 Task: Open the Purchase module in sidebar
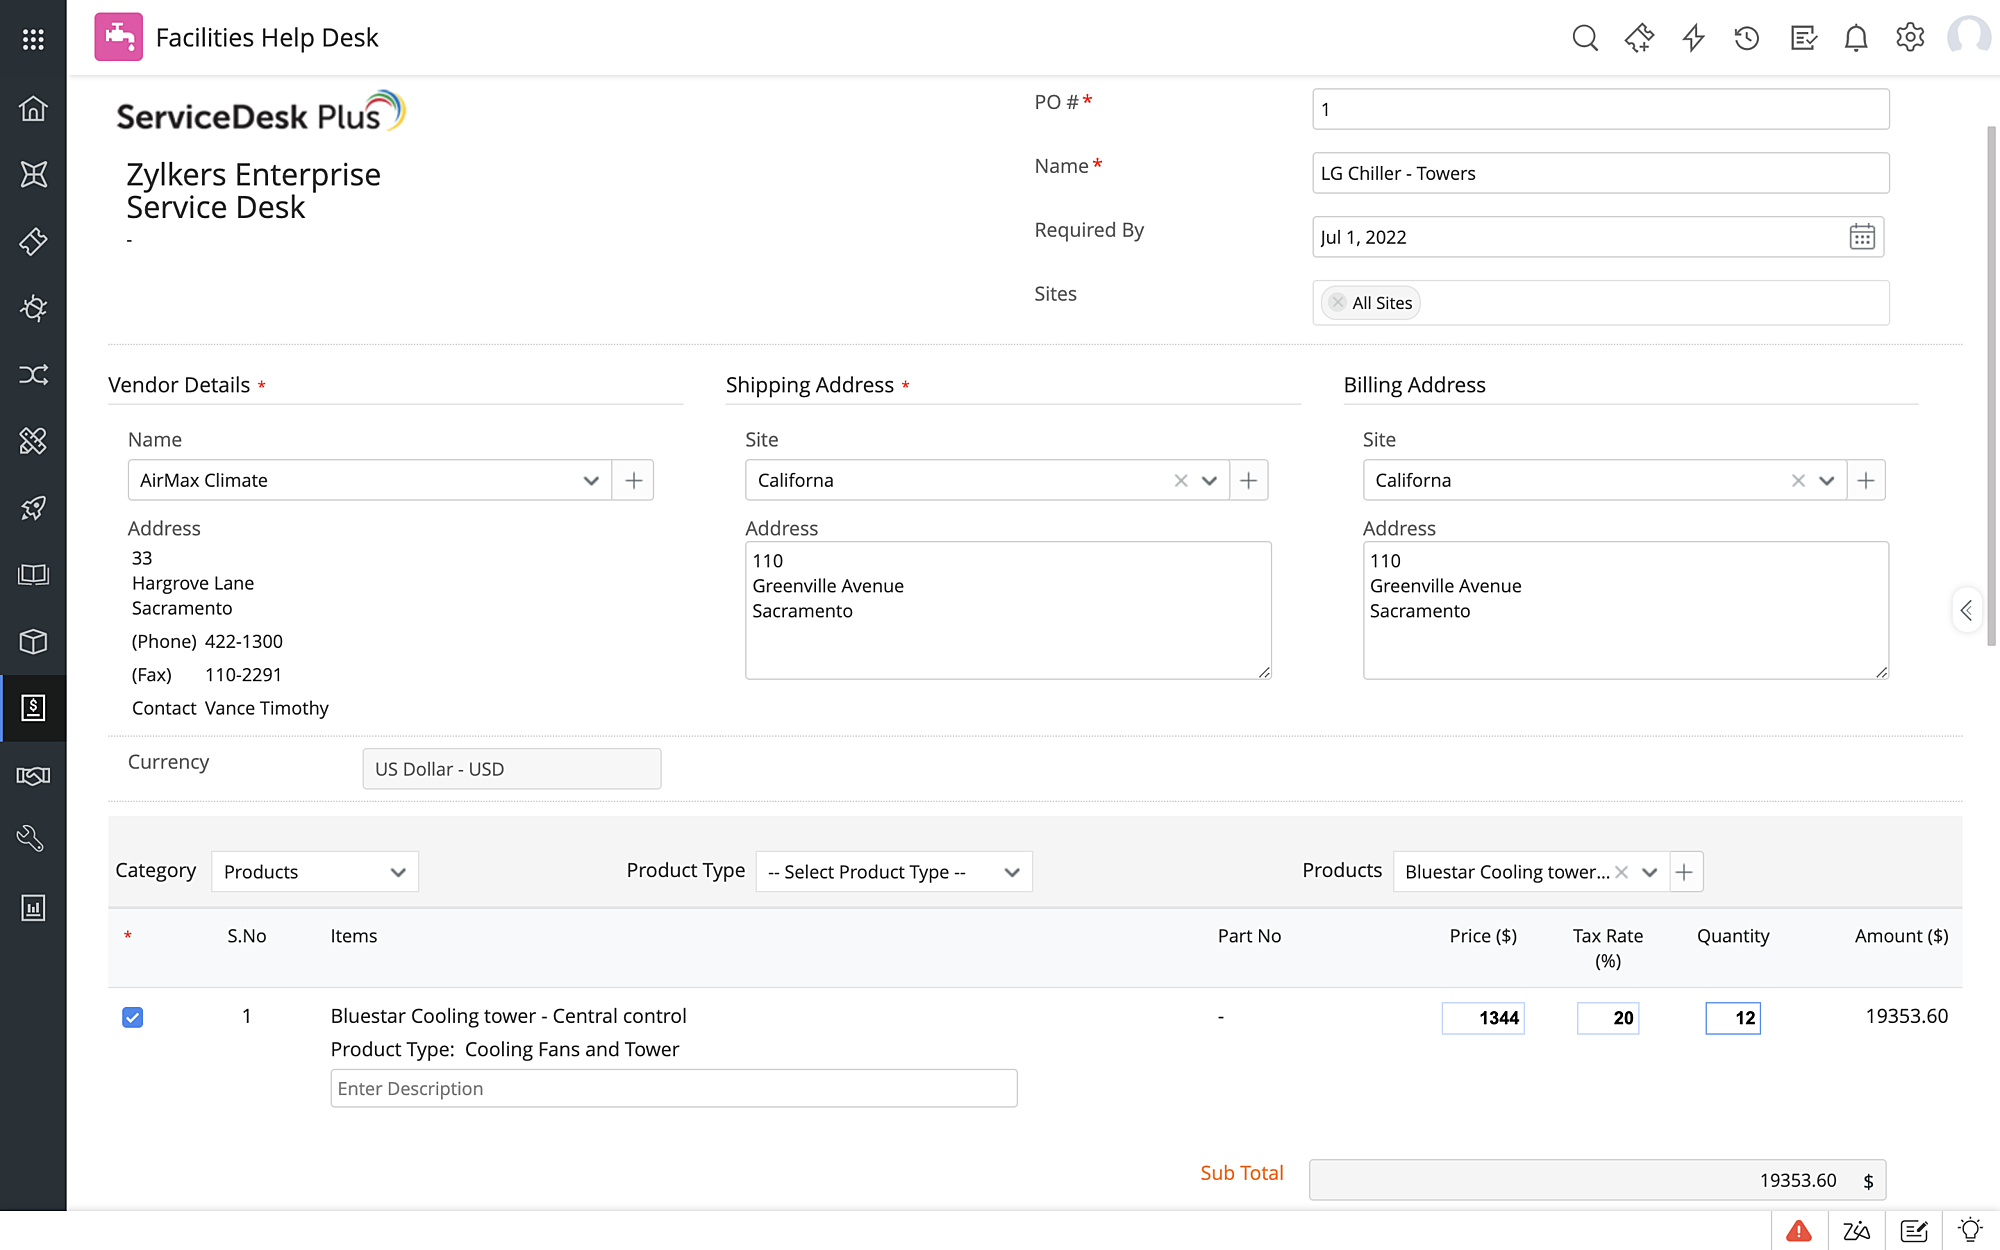click(x=33, y=708)
